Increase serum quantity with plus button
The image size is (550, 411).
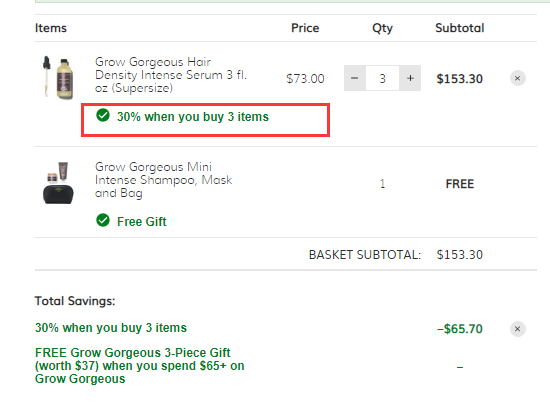[410, 78]
